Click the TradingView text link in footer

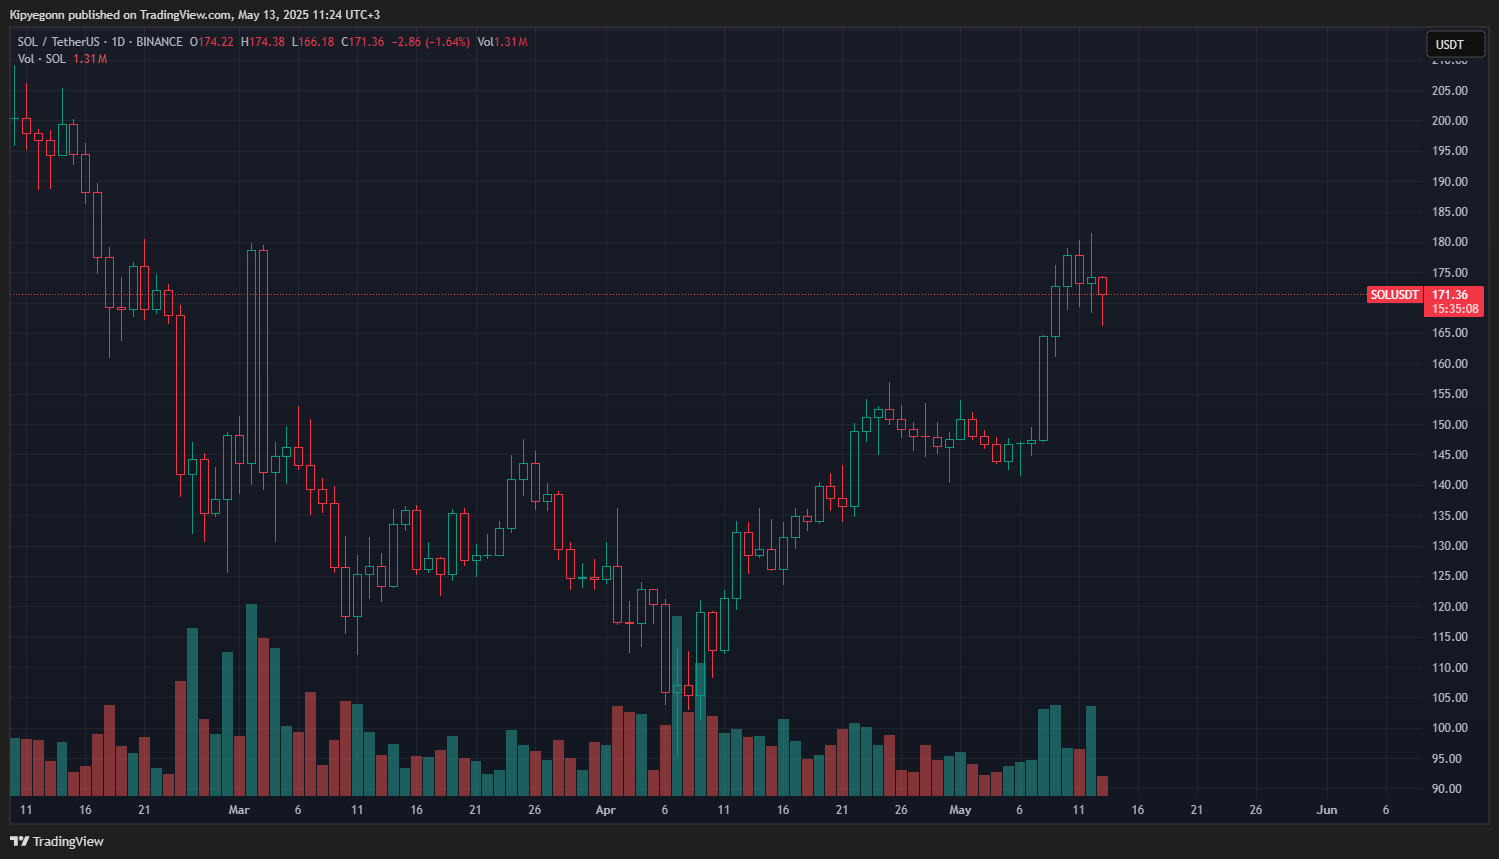pos(68,841)
